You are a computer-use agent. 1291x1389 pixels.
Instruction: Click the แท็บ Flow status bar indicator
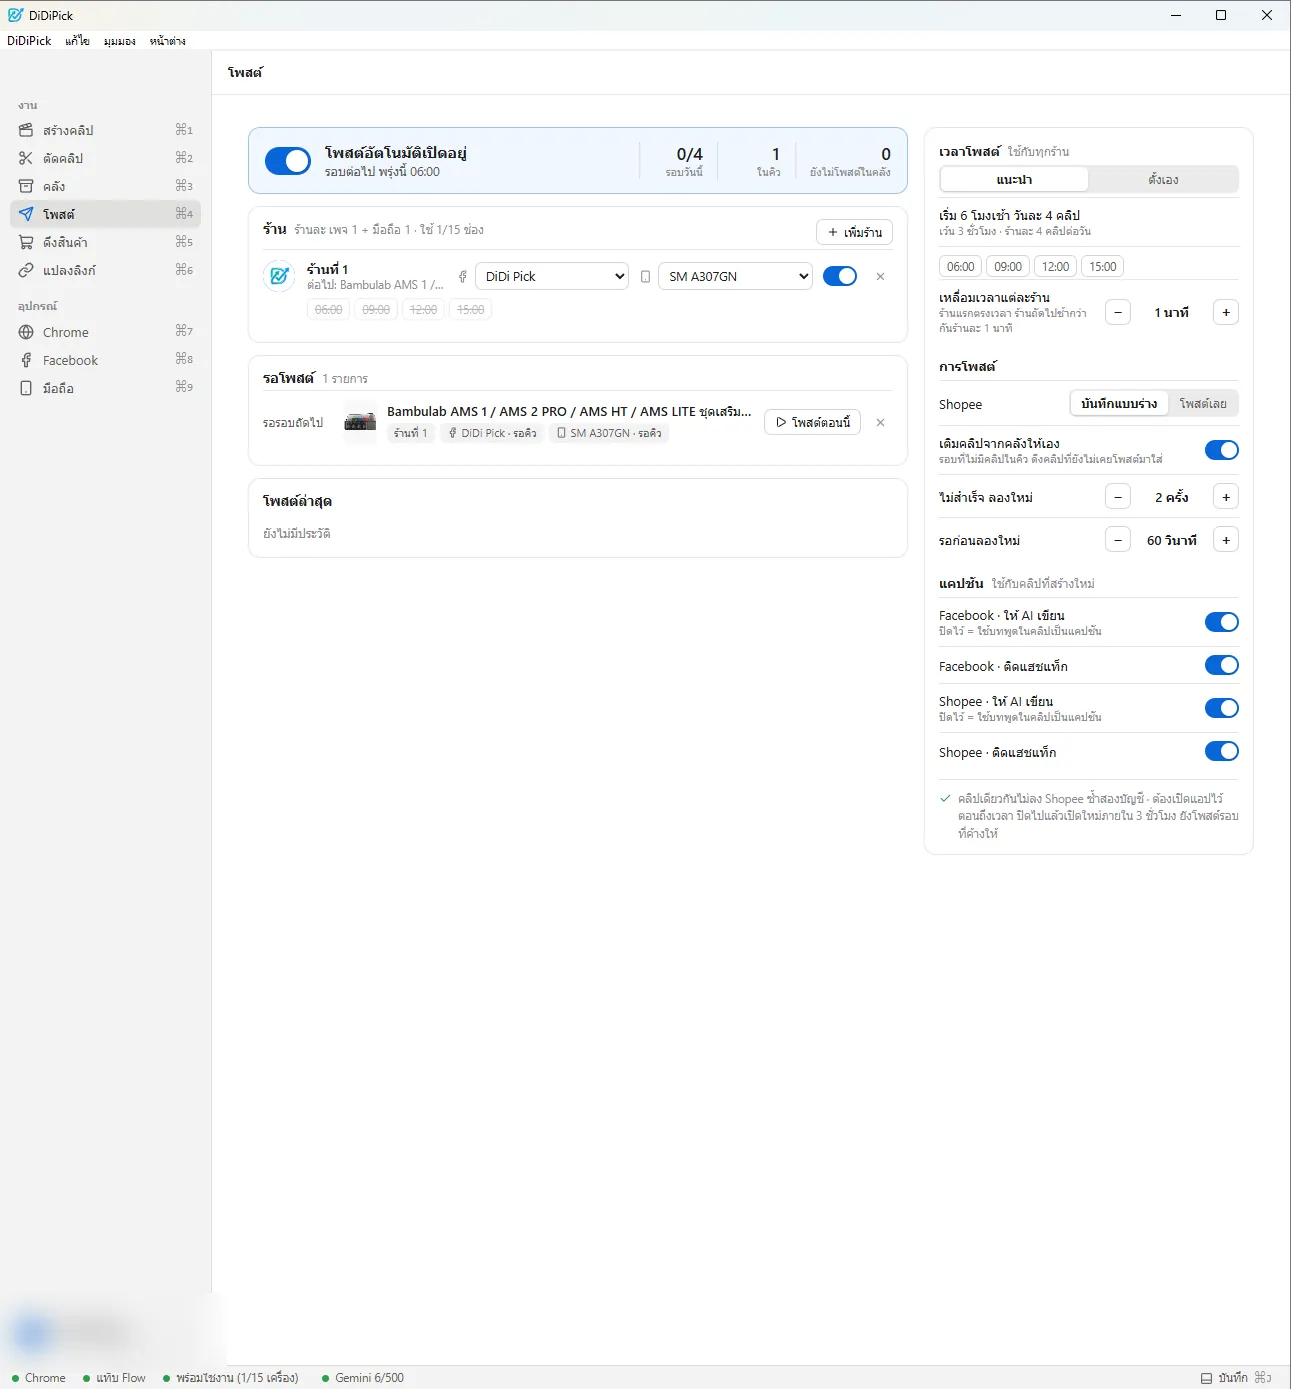point(114,1378)
